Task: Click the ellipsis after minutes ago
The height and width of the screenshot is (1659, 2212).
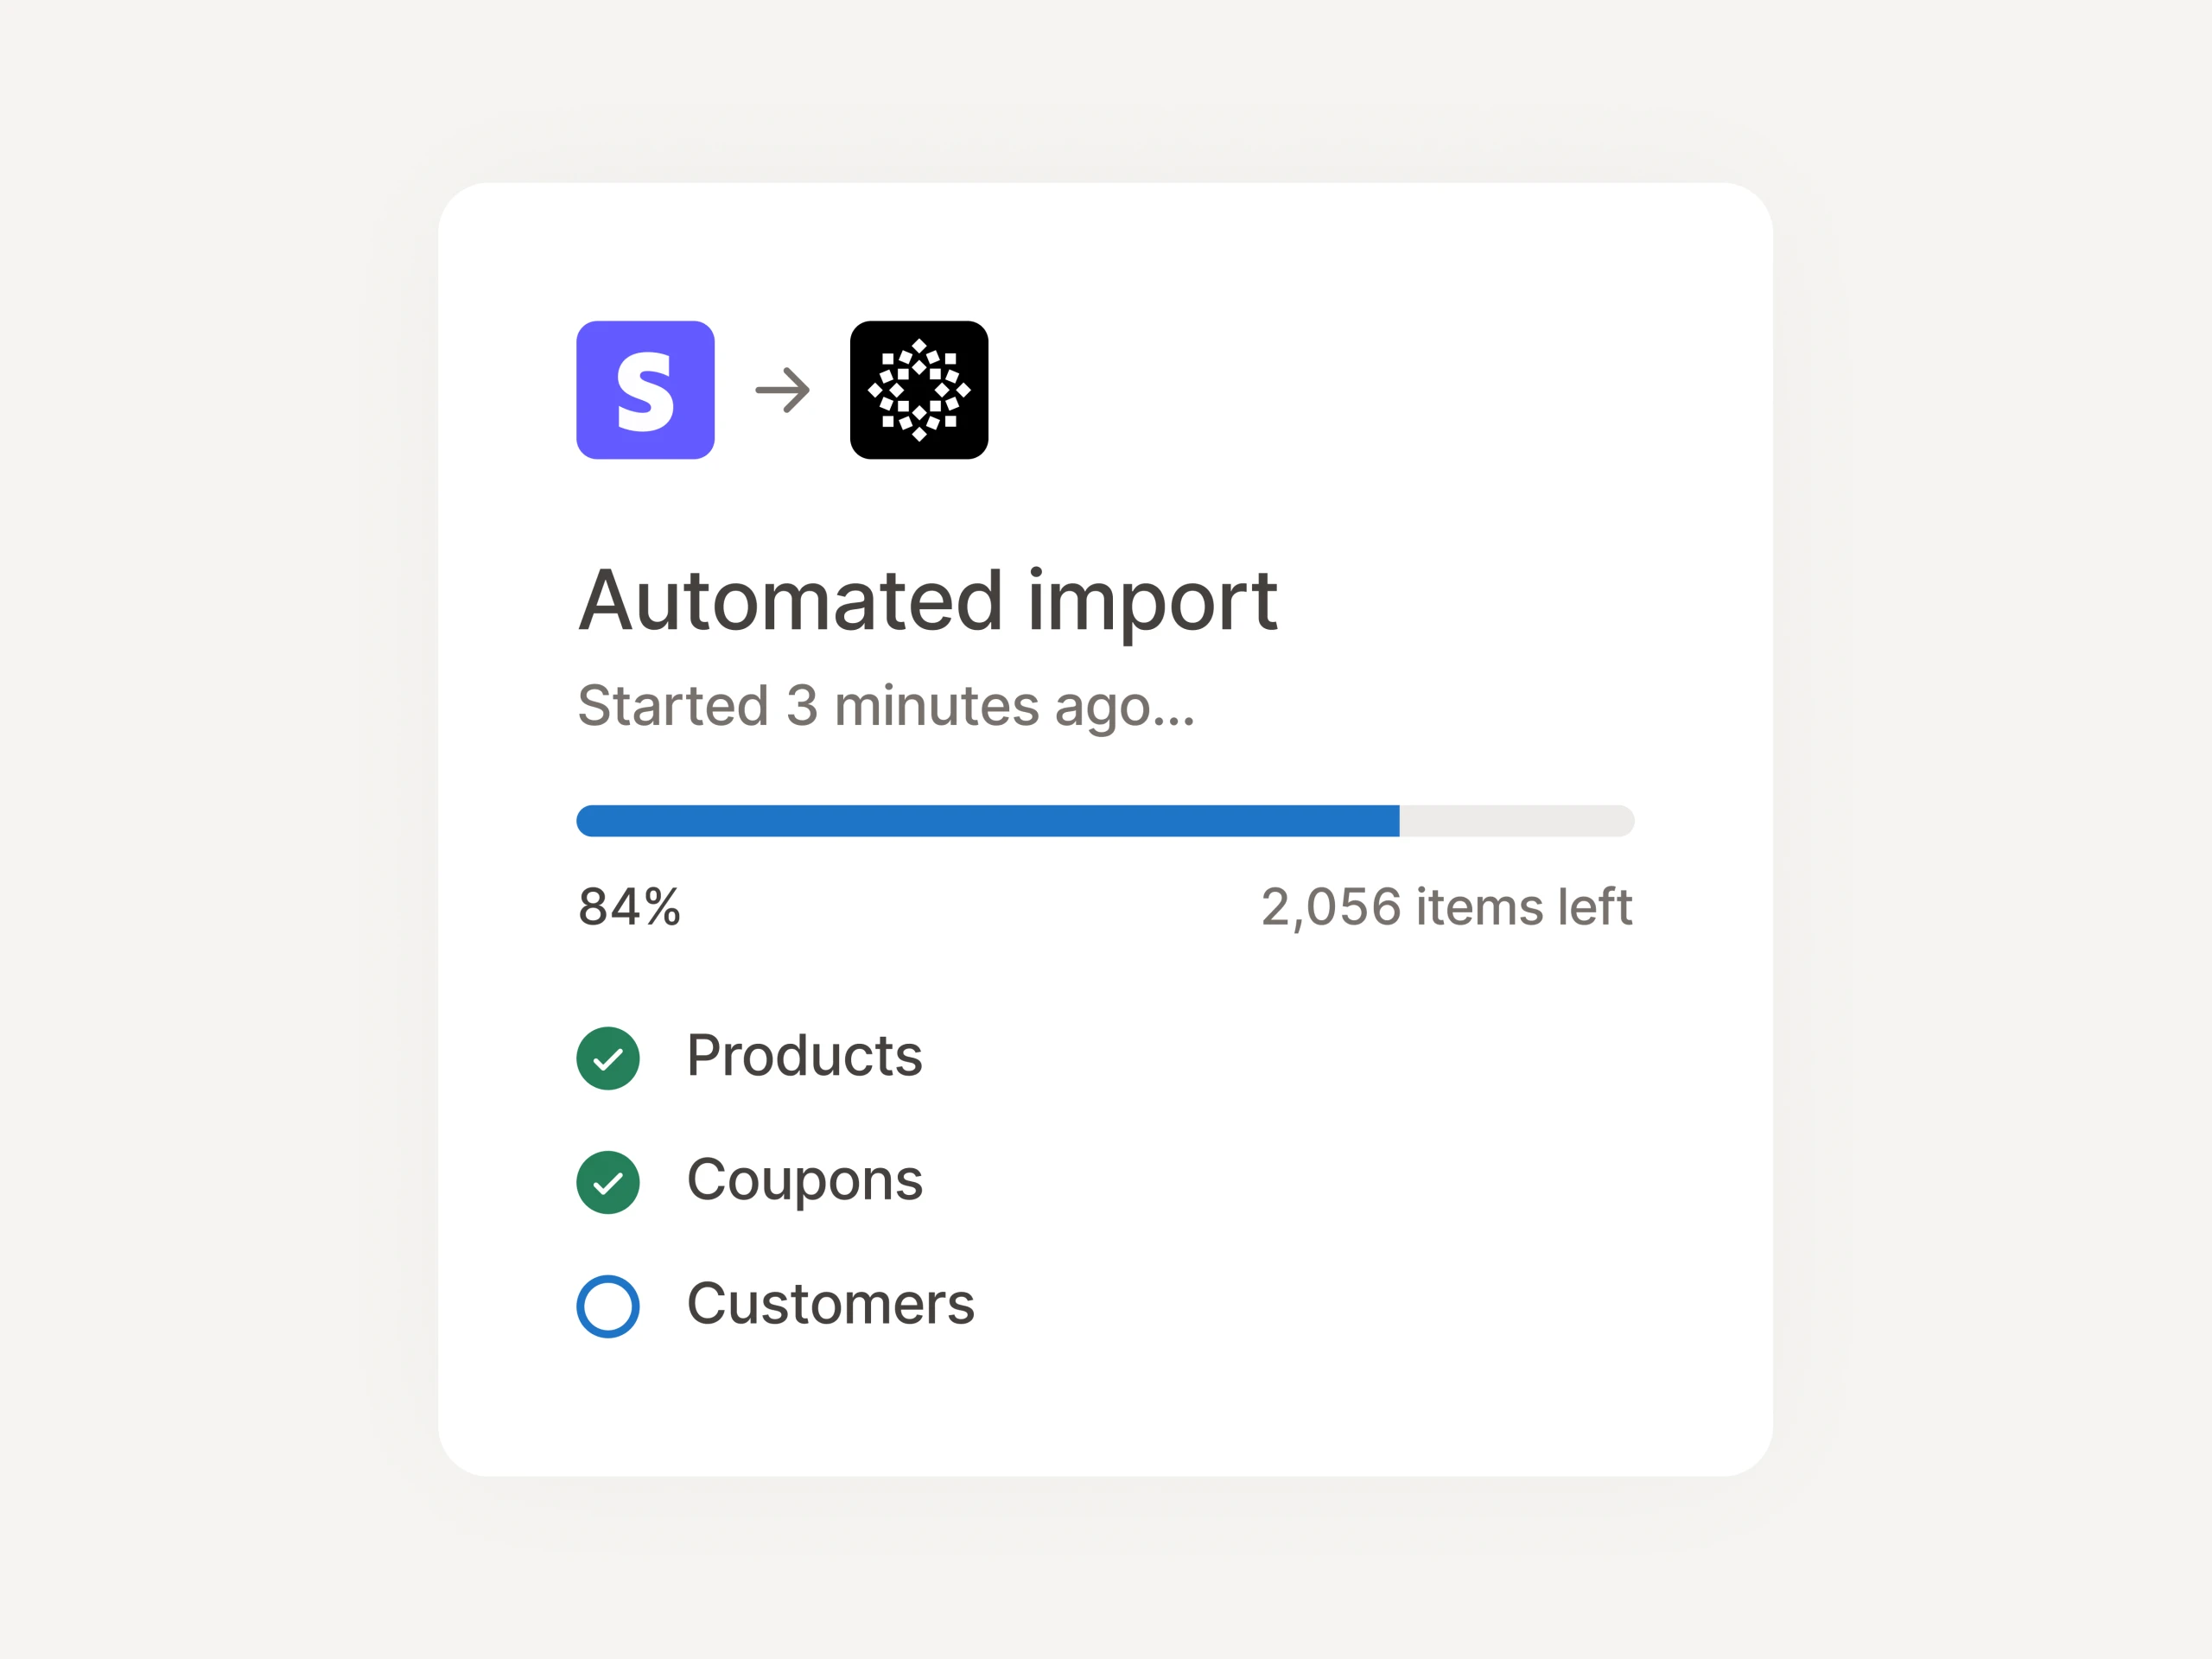Action: (1174, 722)
